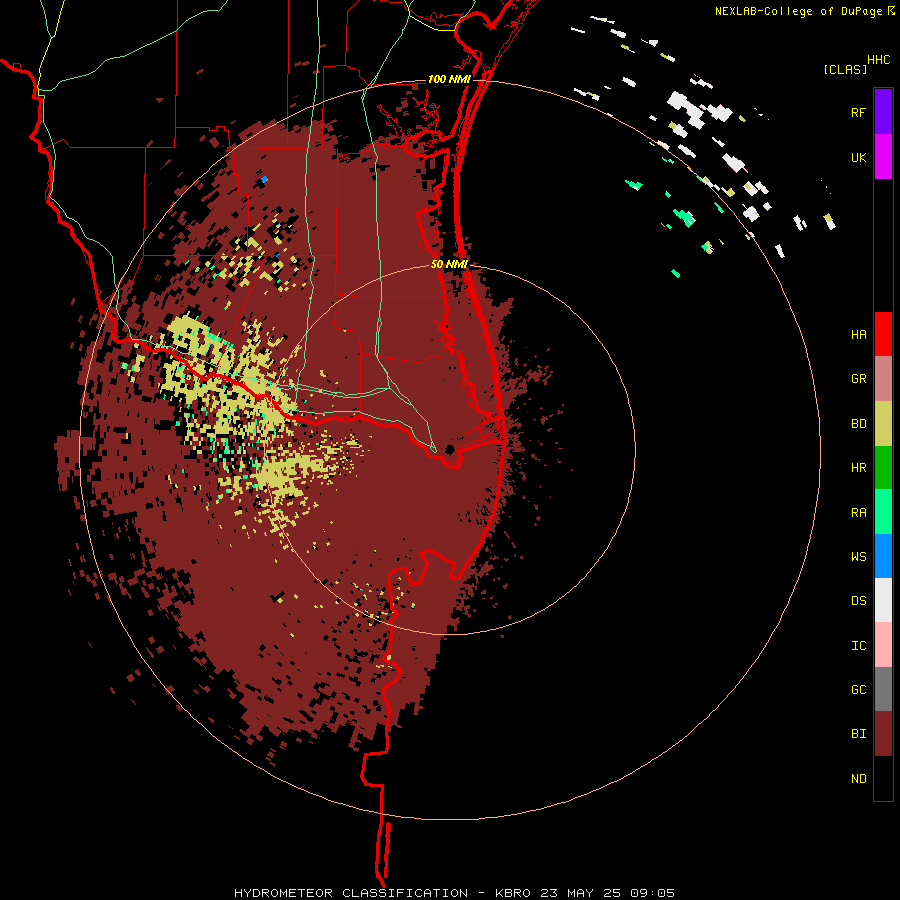Viewport: 900px width, 900px height.
Task: Click the 'NEXLAB-College of DuPage' credit text
Action: click(798, 11)
